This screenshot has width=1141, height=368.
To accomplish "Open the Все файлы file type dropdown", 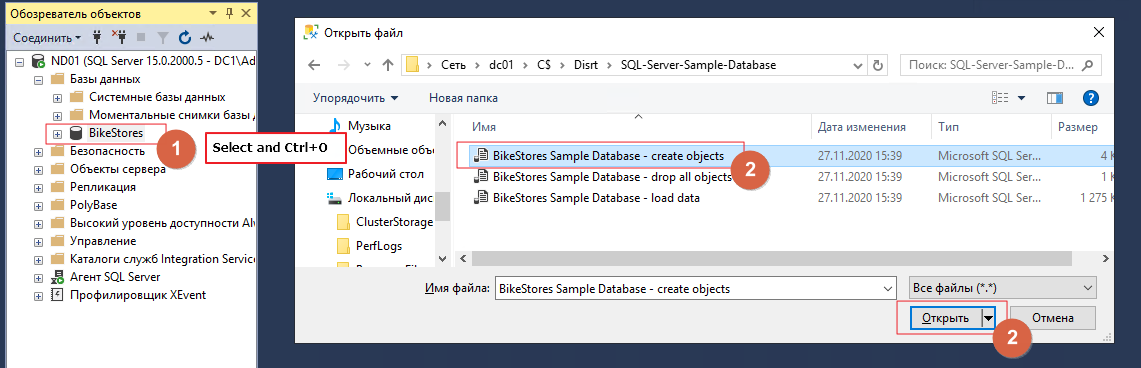I will coord(1003,289).
